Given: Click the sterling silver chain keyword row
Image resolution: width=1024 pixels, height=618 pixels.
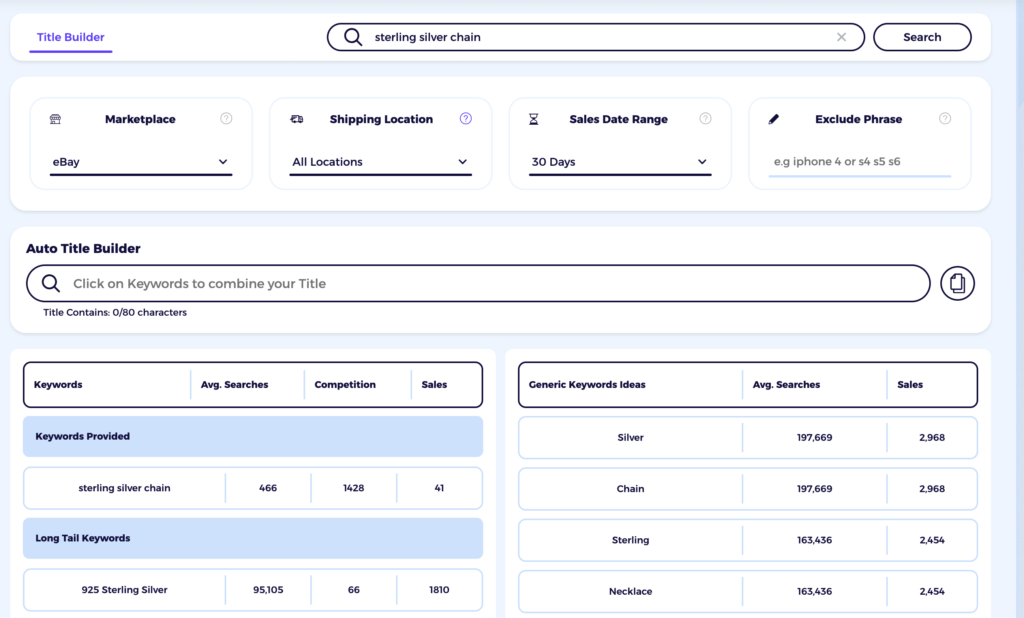Looking at the screenshot, I should point(123,488).
